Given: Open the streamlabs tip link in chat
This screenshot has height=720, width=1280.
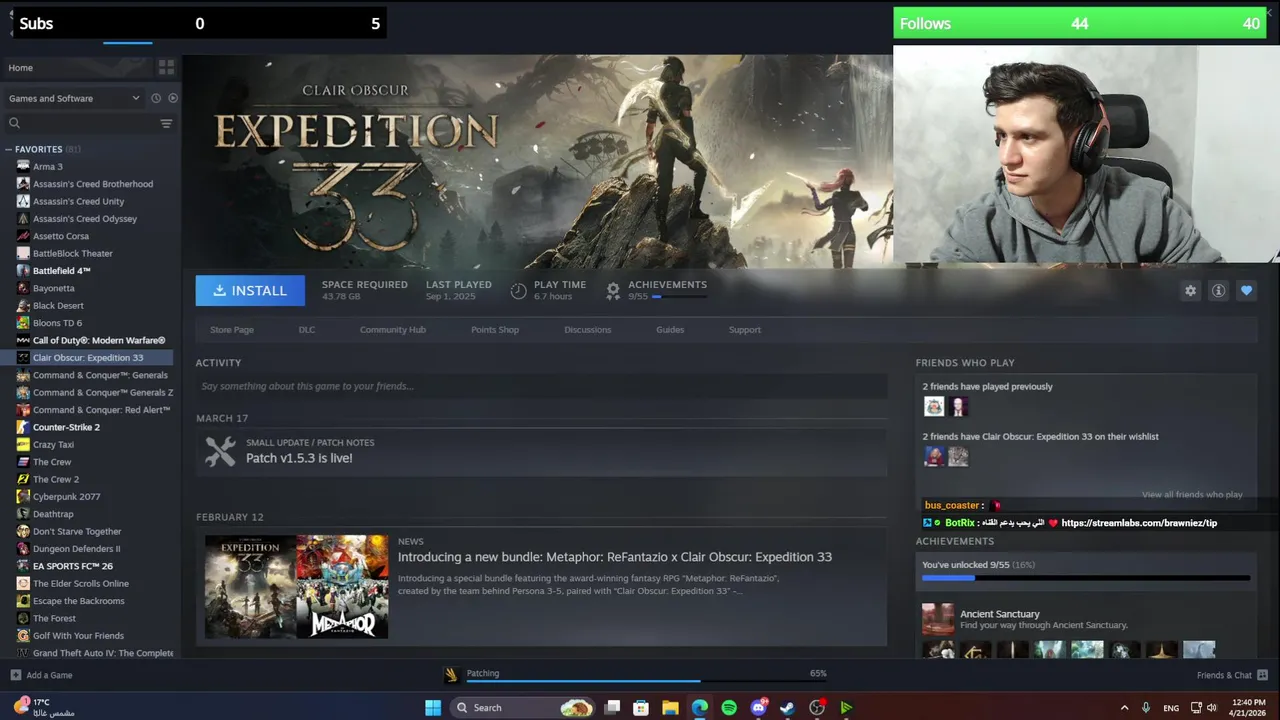Looking at the screenshot, I should pos(1139,523).
